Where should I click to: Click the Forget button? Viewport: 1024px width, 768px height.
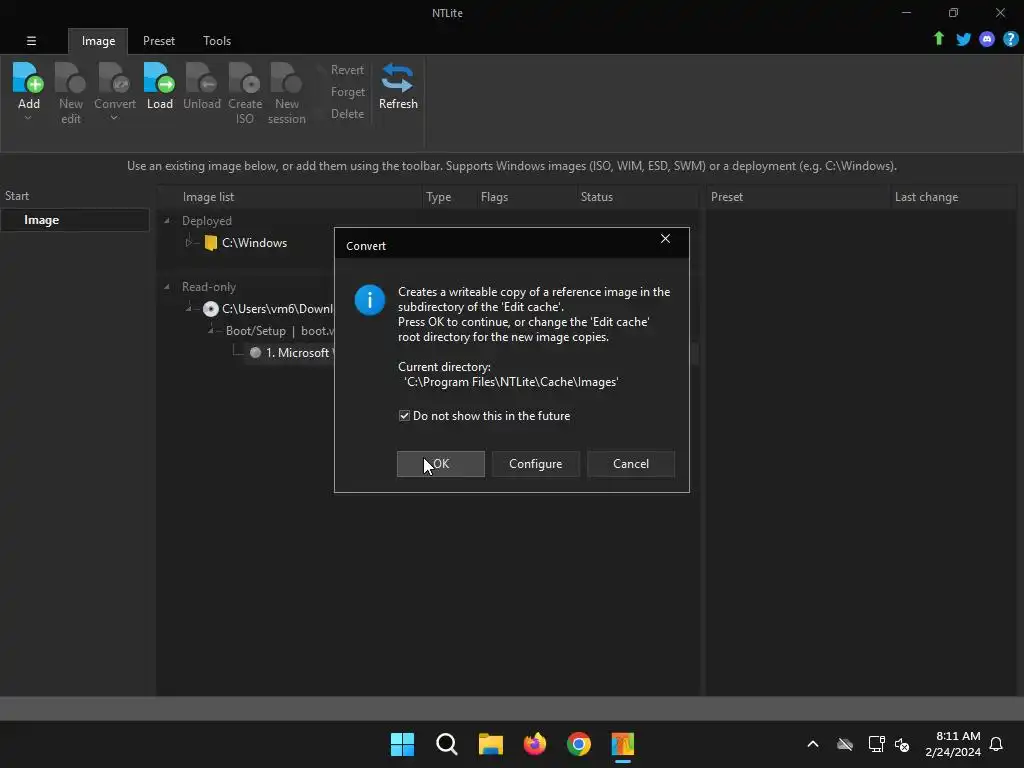pyautogui.click(x=347, y=92)
